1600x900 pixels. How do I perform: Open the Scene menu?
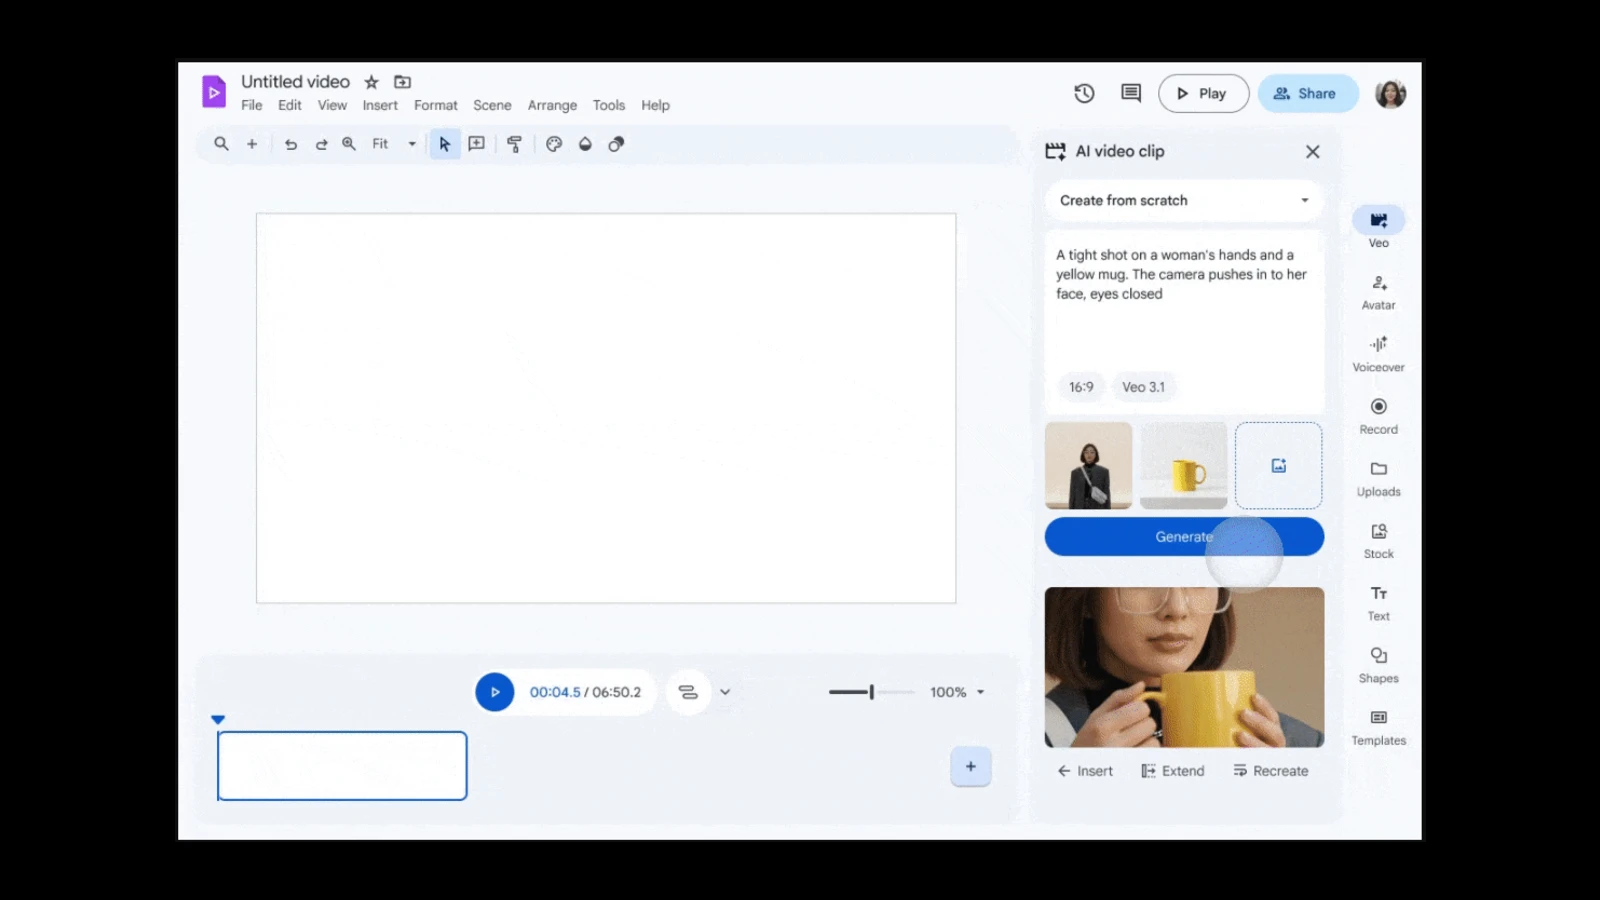(x=492, y=105)
